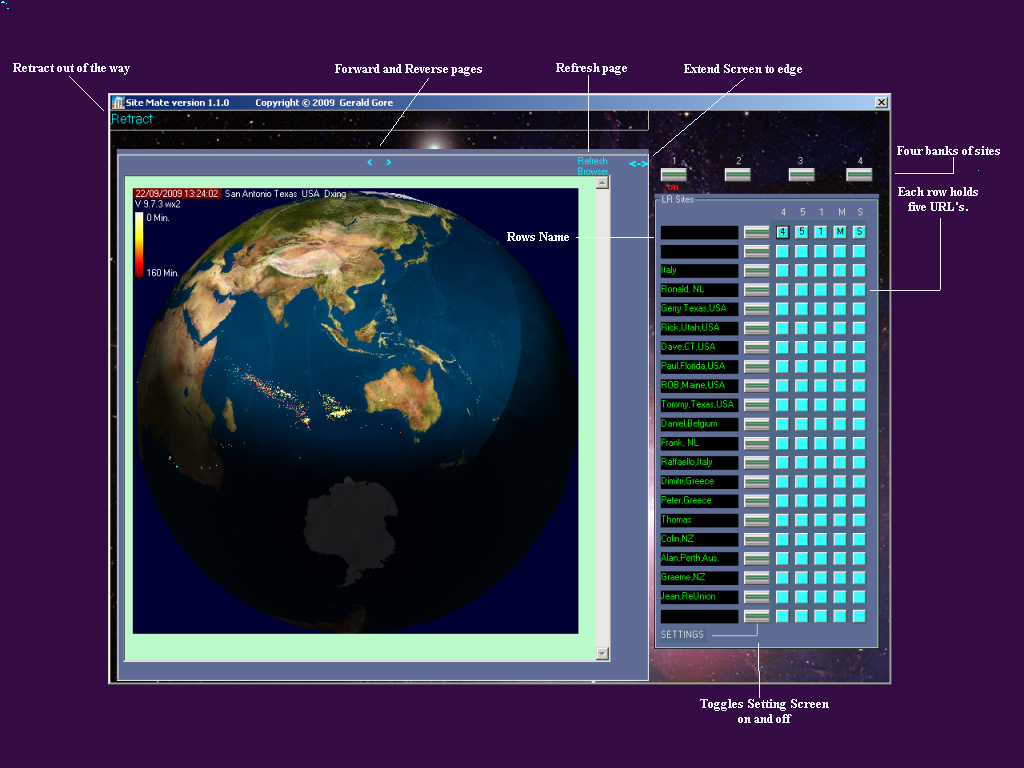Screen dimensions: 1024x768
Task: Open Tommy,Texas,USA's URL in column M
Action: [840, 405]
